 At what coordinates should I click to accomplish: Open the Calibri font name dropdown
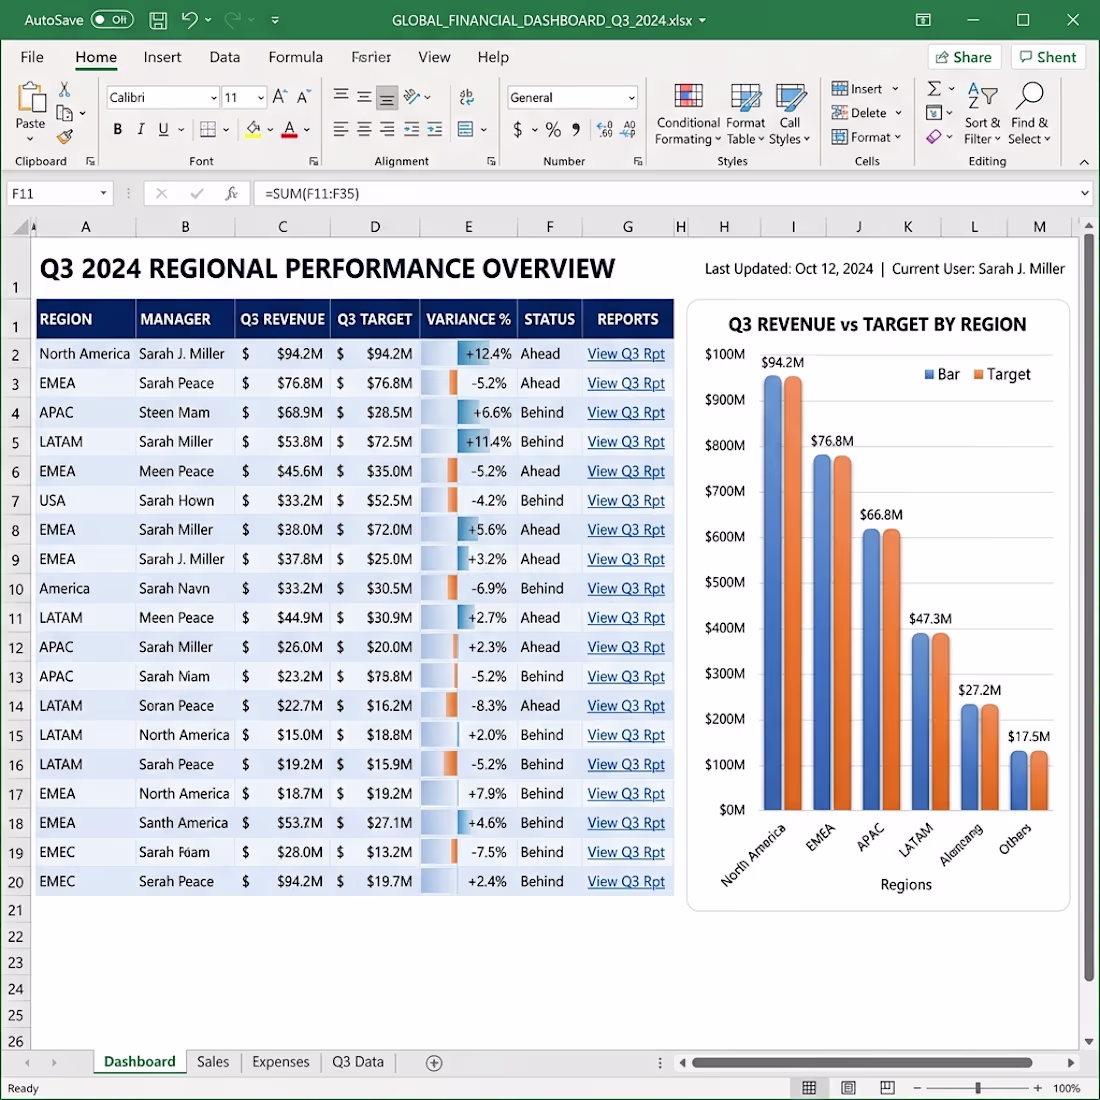pyautogui.click(x=214, y=98)
